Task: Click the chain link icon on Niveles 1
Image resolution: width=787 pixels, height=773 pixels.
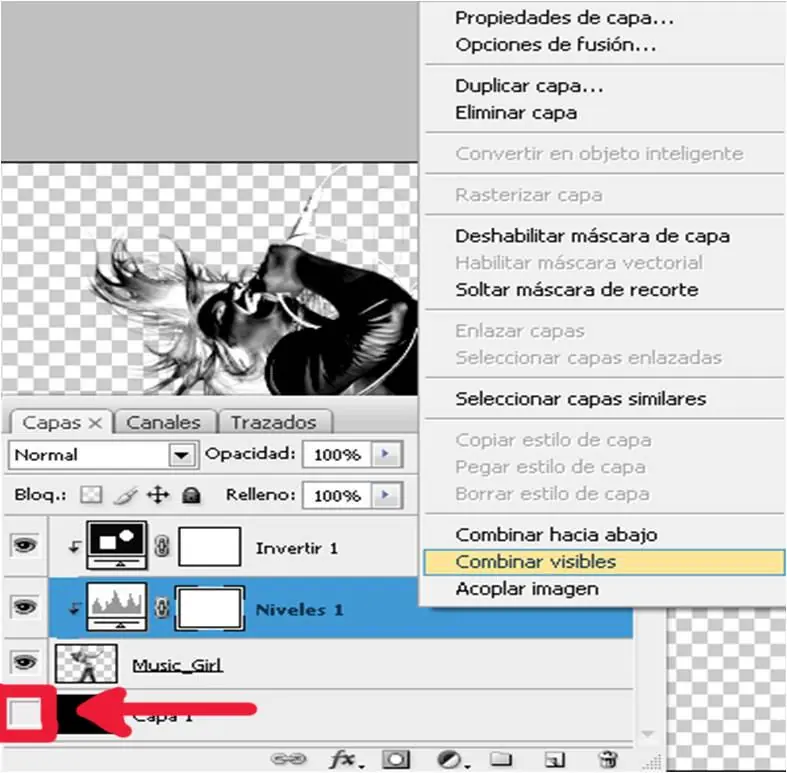Action: point(162,608)
